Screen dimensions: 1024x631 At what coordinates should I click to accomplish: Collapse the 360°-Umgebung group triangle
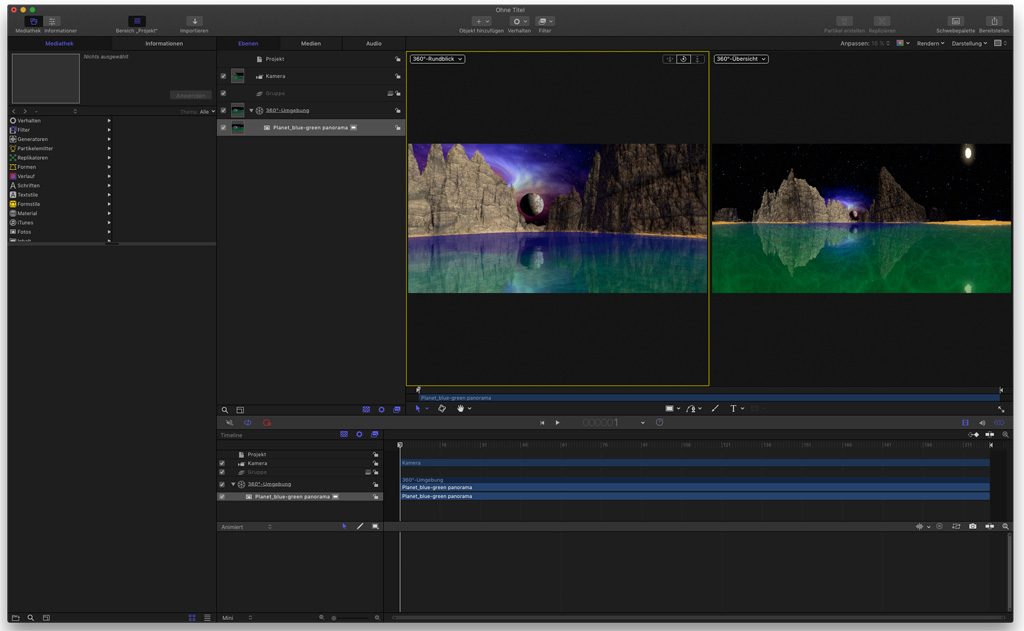[x=251, y=110]
